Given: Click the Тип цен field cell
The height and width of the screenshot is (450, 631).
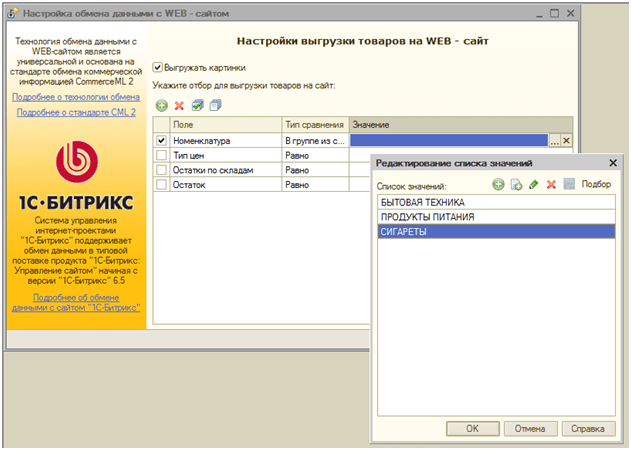Looking at the screenshot, I should [x=225, y=155].
